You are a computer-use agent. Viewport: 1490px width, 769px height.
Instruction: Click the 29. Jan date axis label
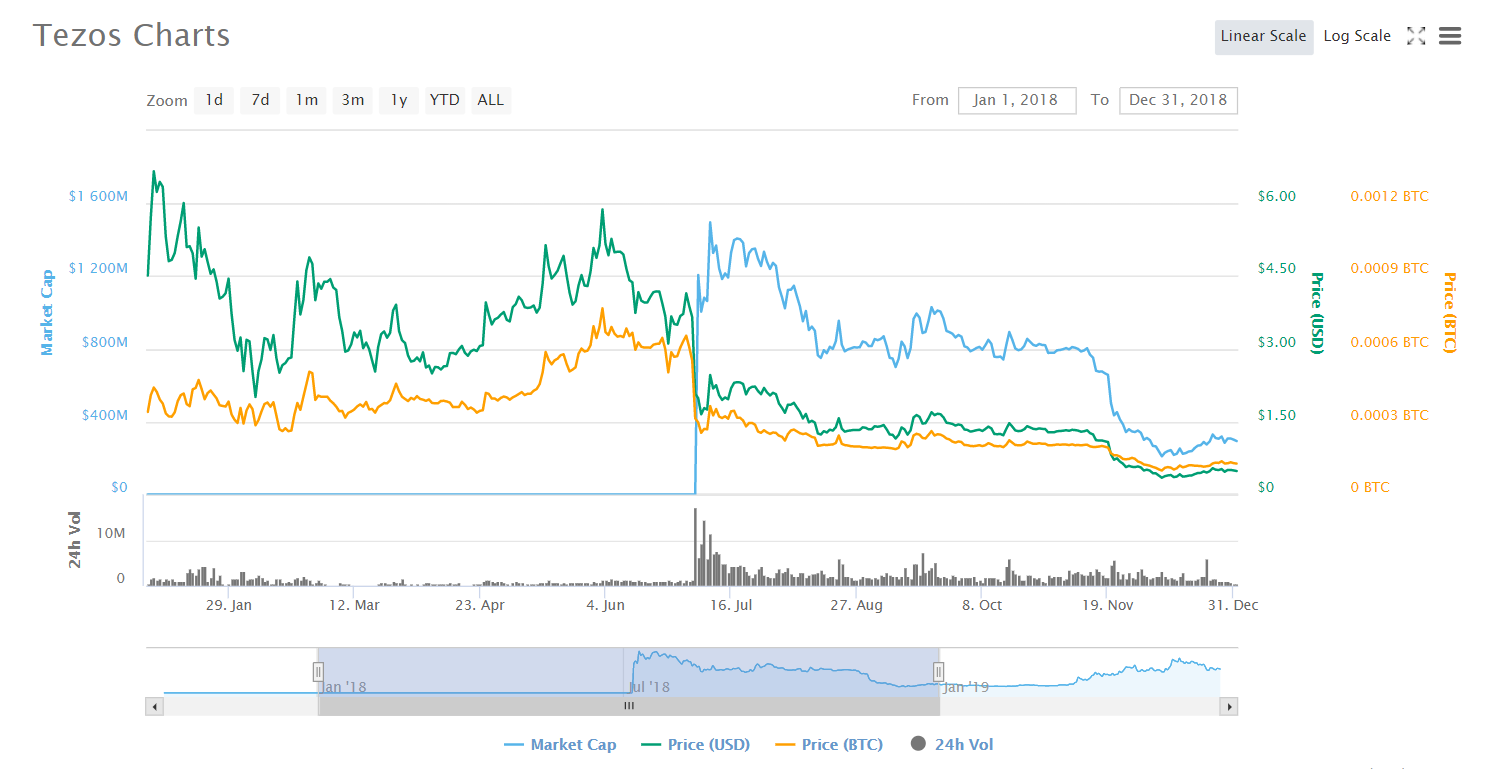pyautogui.click(x=229, y=605)
